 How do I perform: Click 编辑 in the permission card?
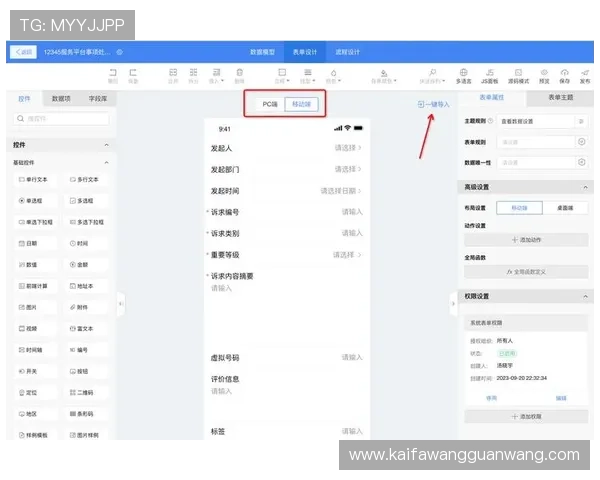point(561,398)
